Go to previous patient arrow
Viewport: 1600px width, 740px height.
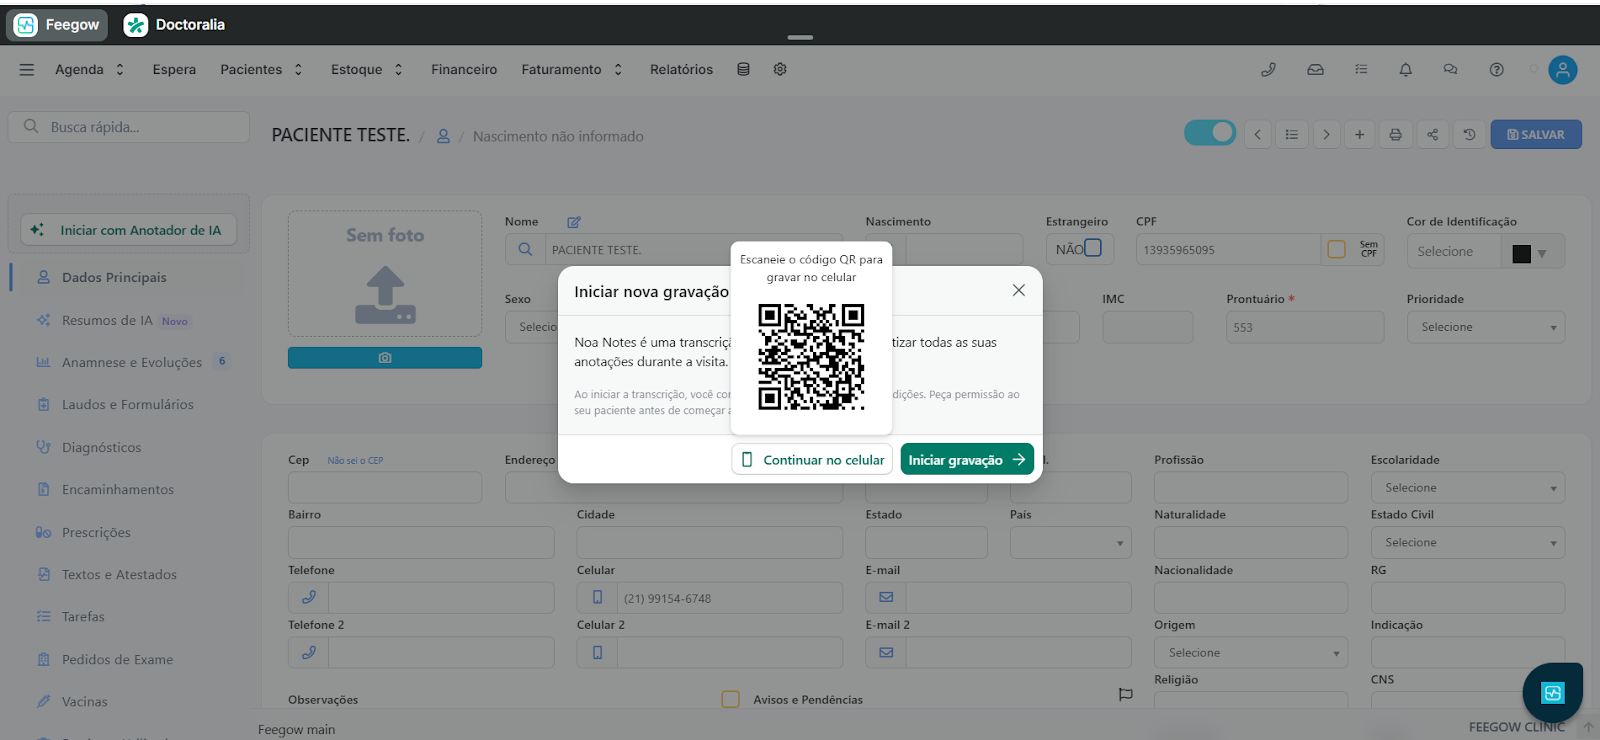[x=1257, y=135]
